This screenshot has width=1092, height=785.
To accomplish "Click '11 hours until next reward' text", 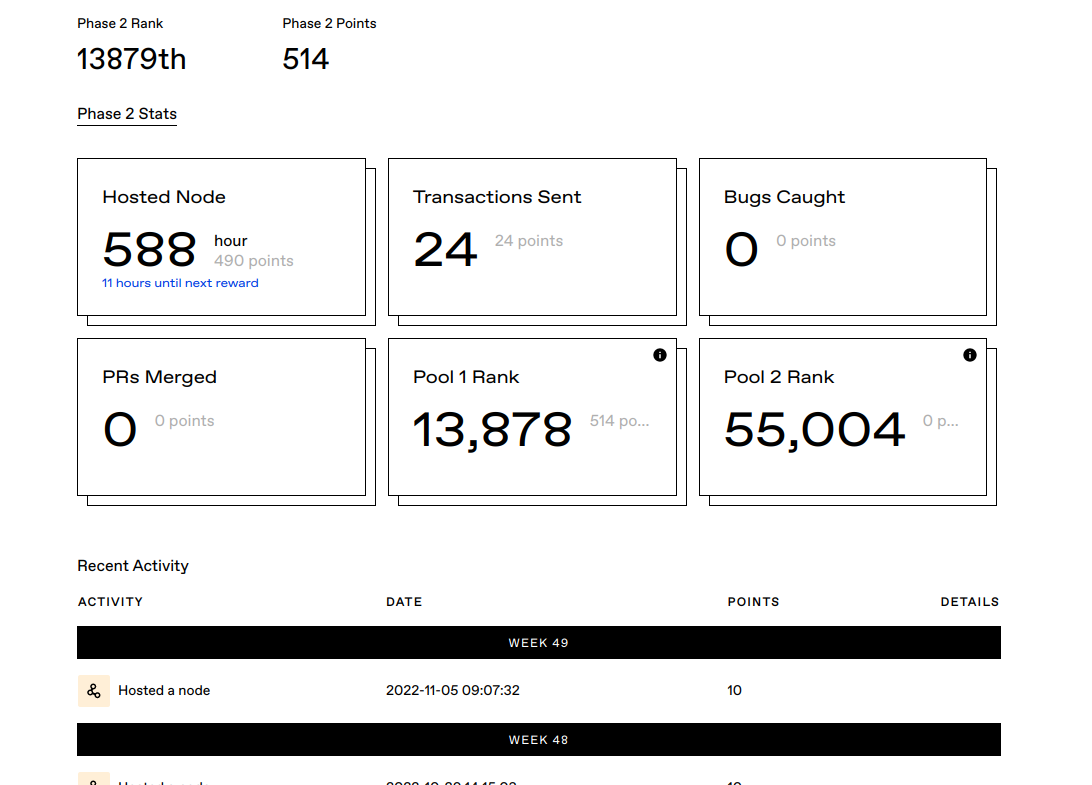I will [180, 283].
